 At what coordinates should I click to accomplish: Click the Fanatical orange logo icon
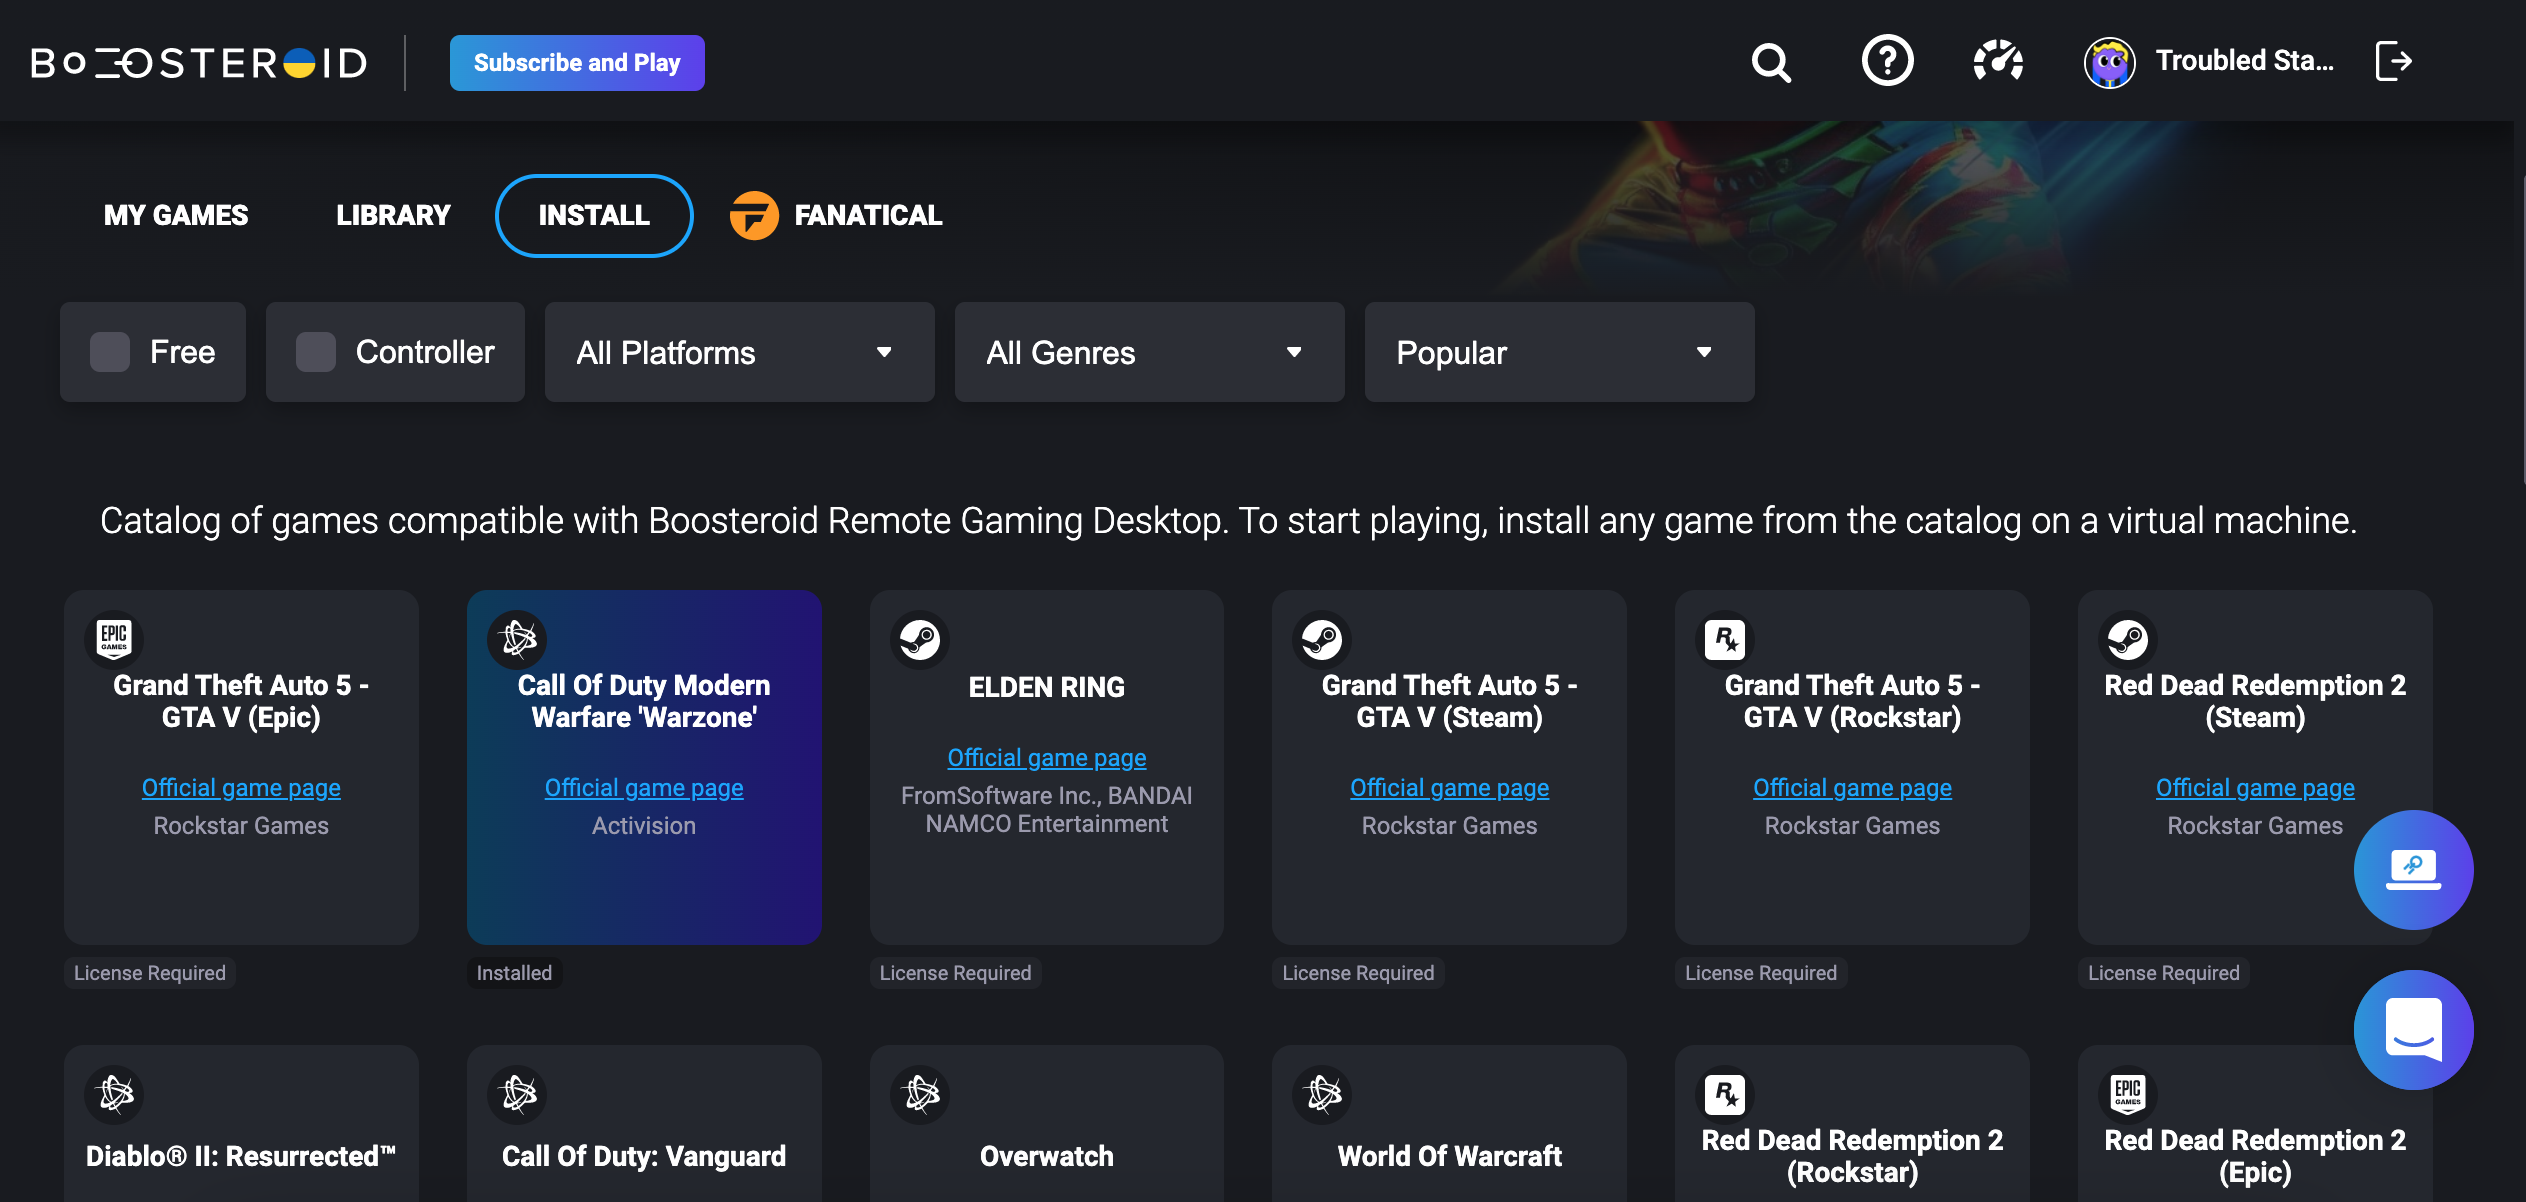click(754, 215)
